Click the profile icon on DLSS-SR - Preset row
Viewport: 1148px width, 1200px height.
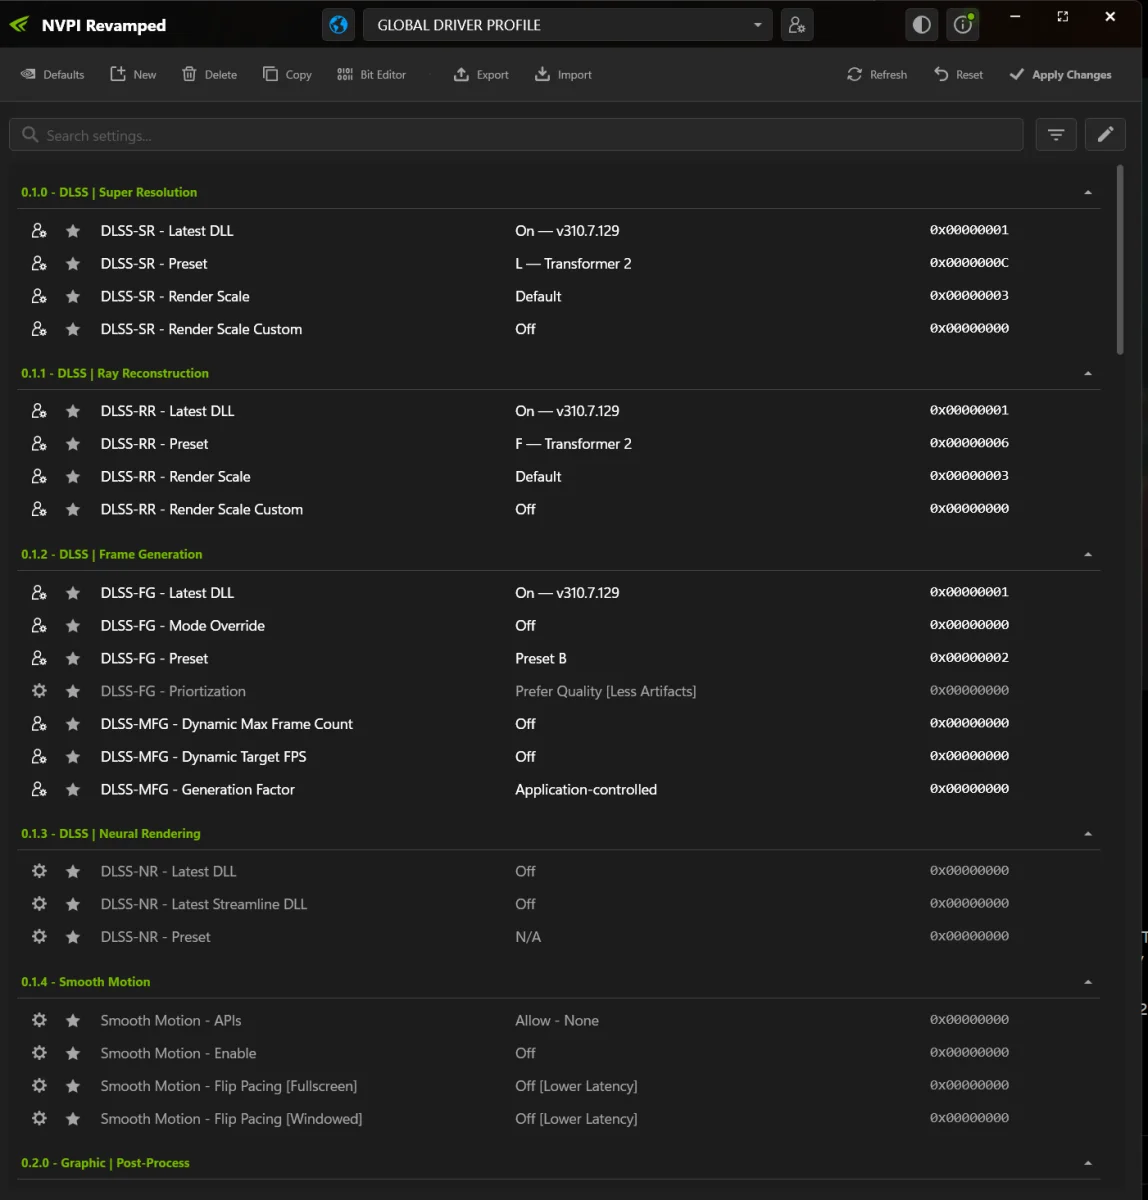click(39, 264)
